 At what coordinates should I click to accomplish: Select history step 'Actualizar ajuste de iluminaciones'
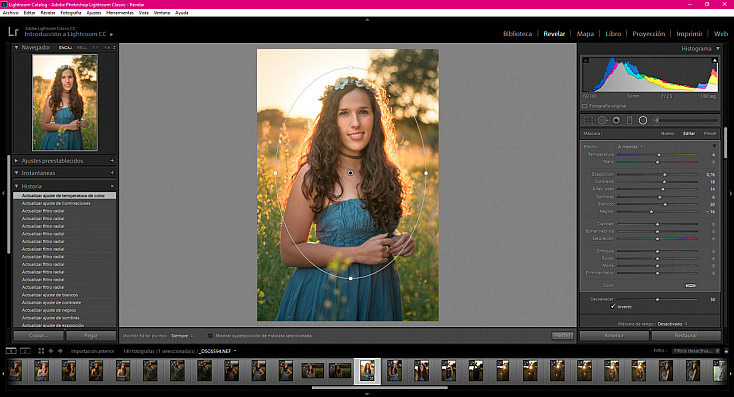[65, 203]
